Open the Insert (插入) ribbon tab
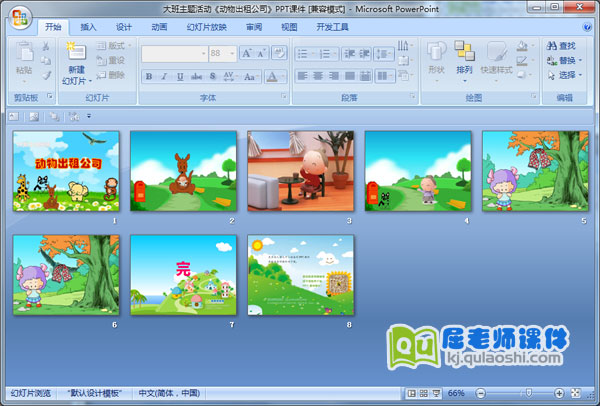Image resolution: width=600 pixels, height=406 pixels. (x=88, y=27)
